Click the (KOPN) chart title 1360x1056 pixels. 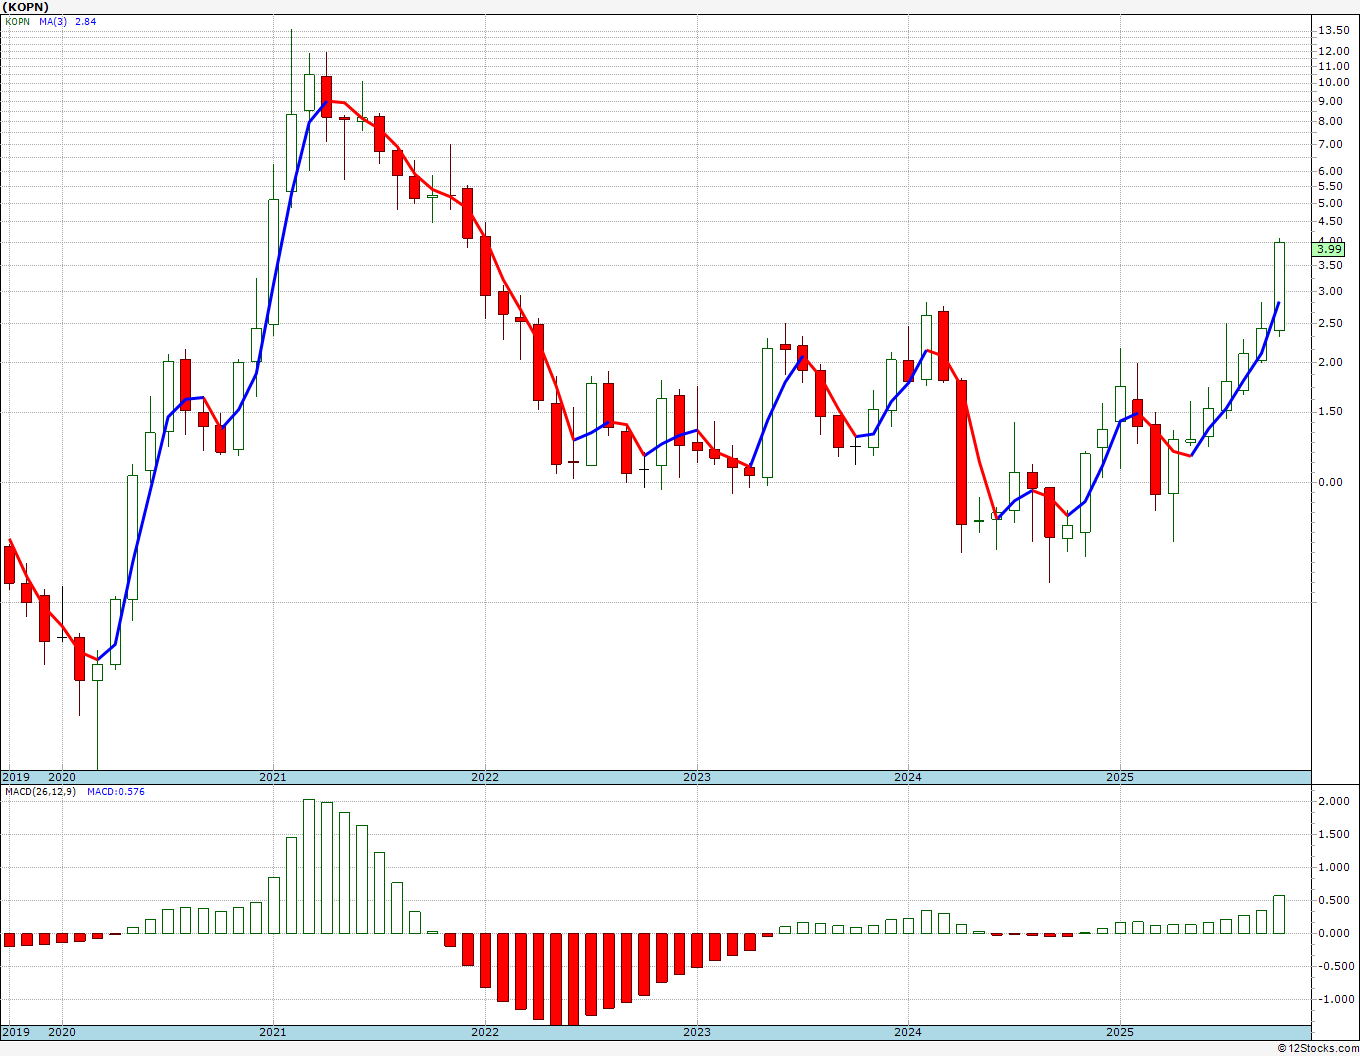pos(27,7)
